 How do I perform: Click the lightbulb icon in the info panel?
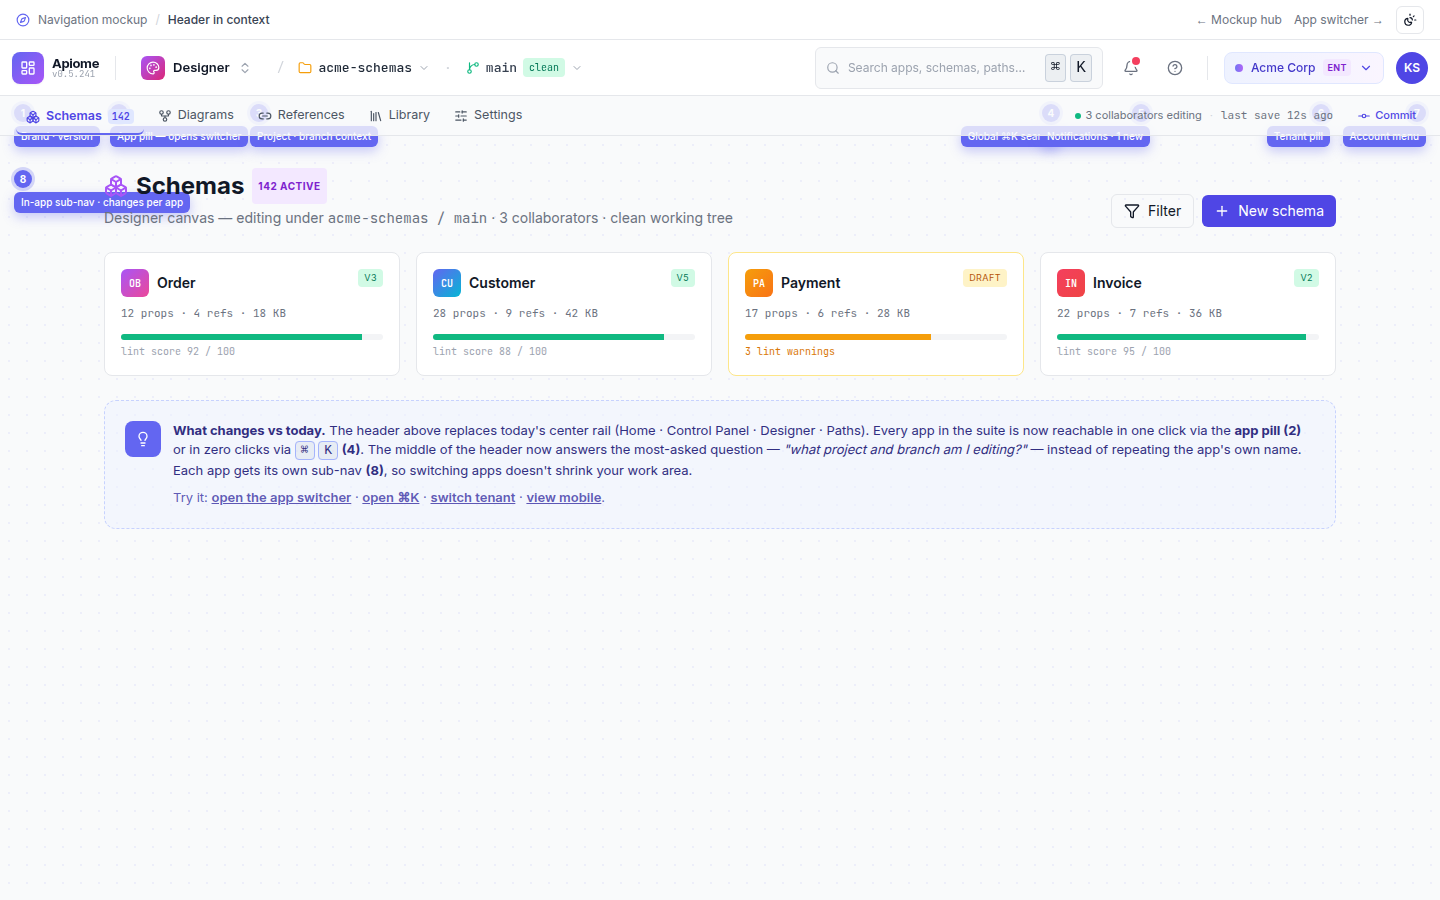143,439
